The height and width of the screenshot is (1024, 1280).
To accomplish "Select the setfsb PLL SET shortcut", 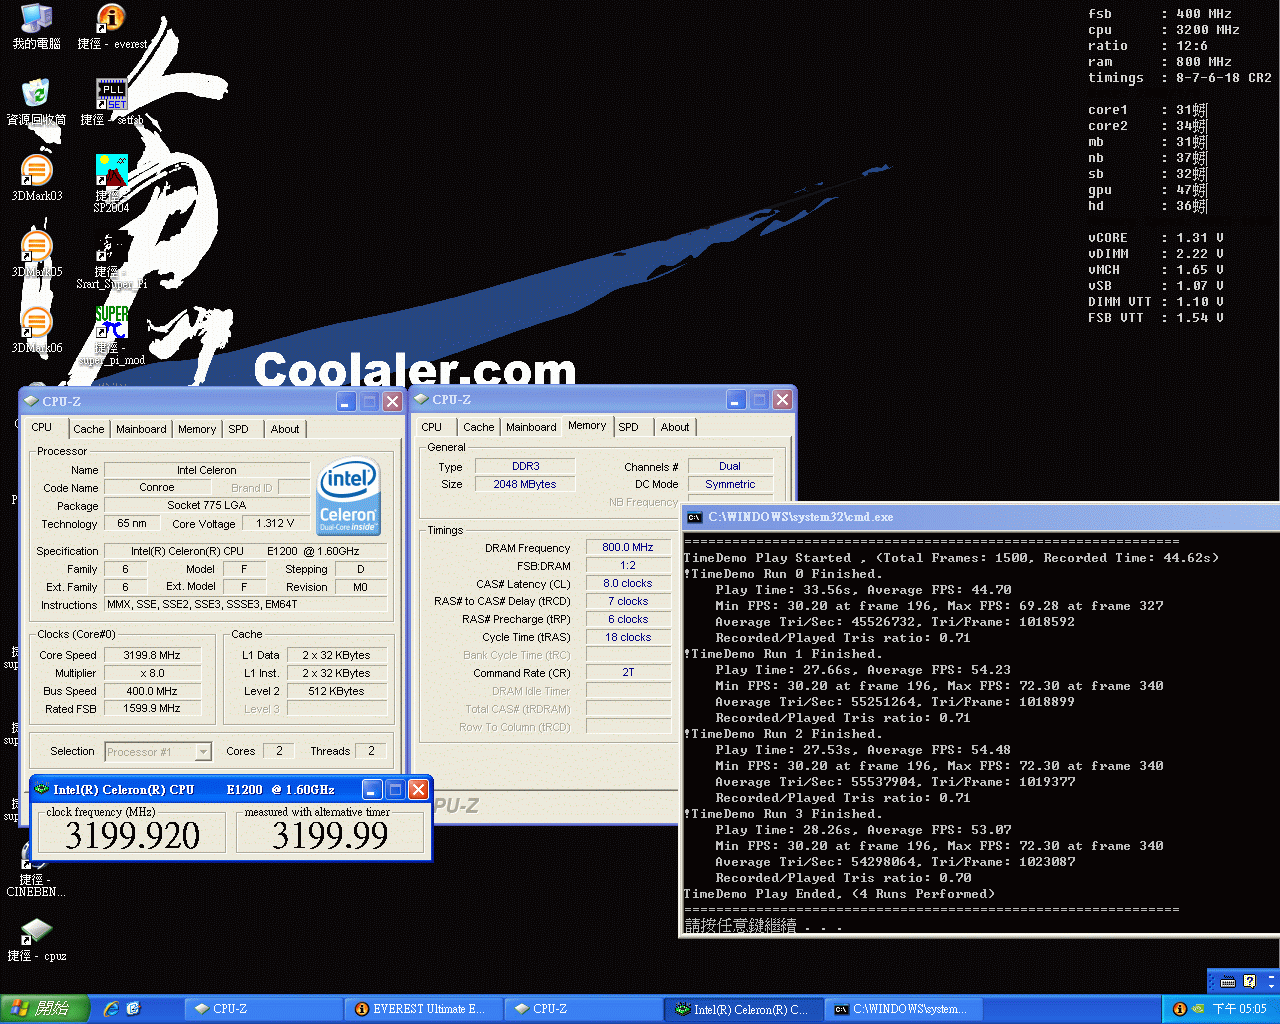I will [111, 96].
